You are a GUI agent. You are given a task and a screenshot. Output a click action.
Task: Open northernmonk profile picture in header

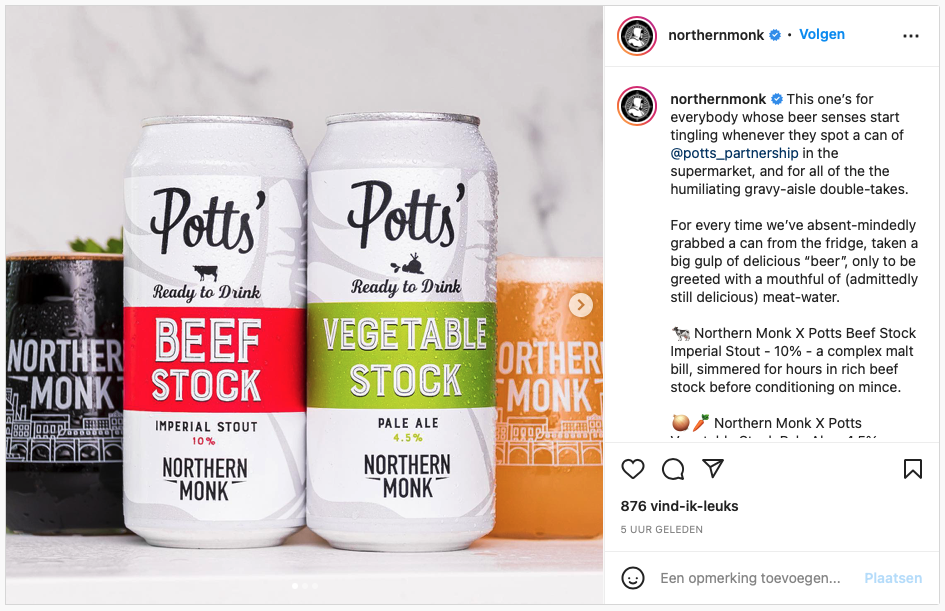click(637, 36)
